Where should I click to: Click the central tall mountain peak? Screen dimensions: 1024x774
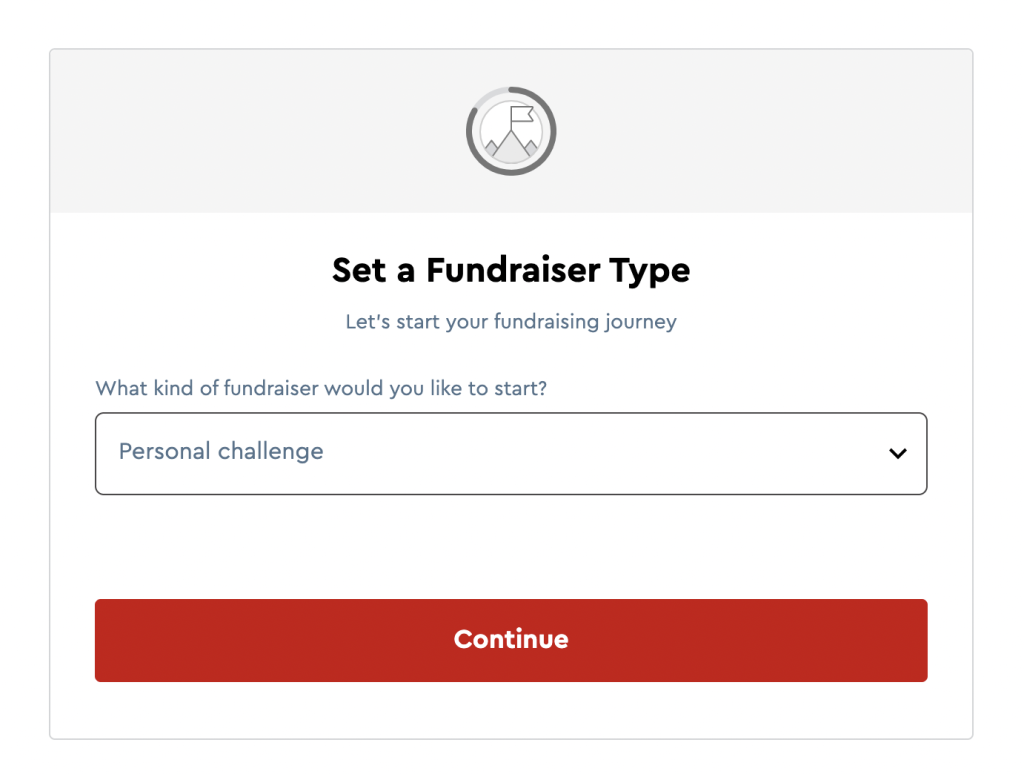pyautogui.click(x=511, y=144)
